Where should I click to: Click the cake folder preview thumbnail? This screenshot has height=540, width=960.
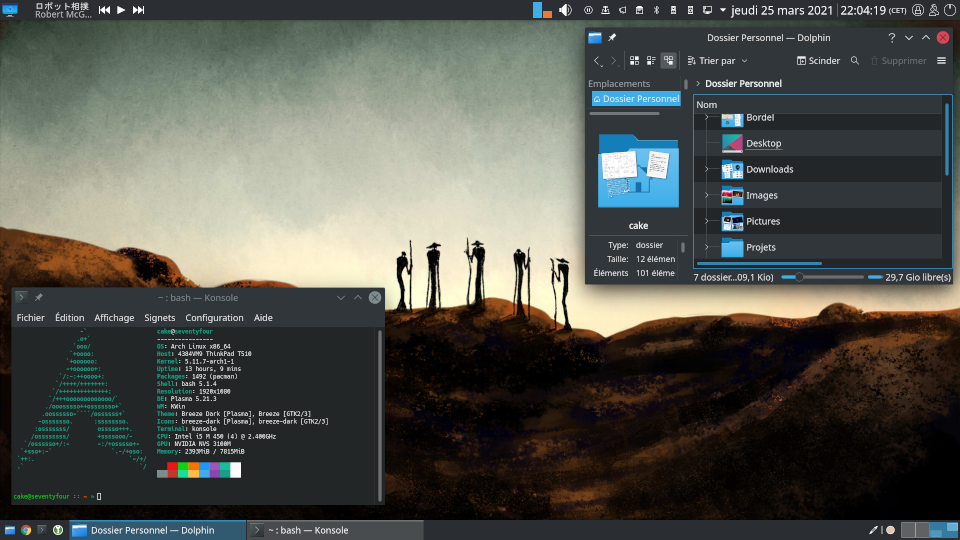tap(638, 171)
